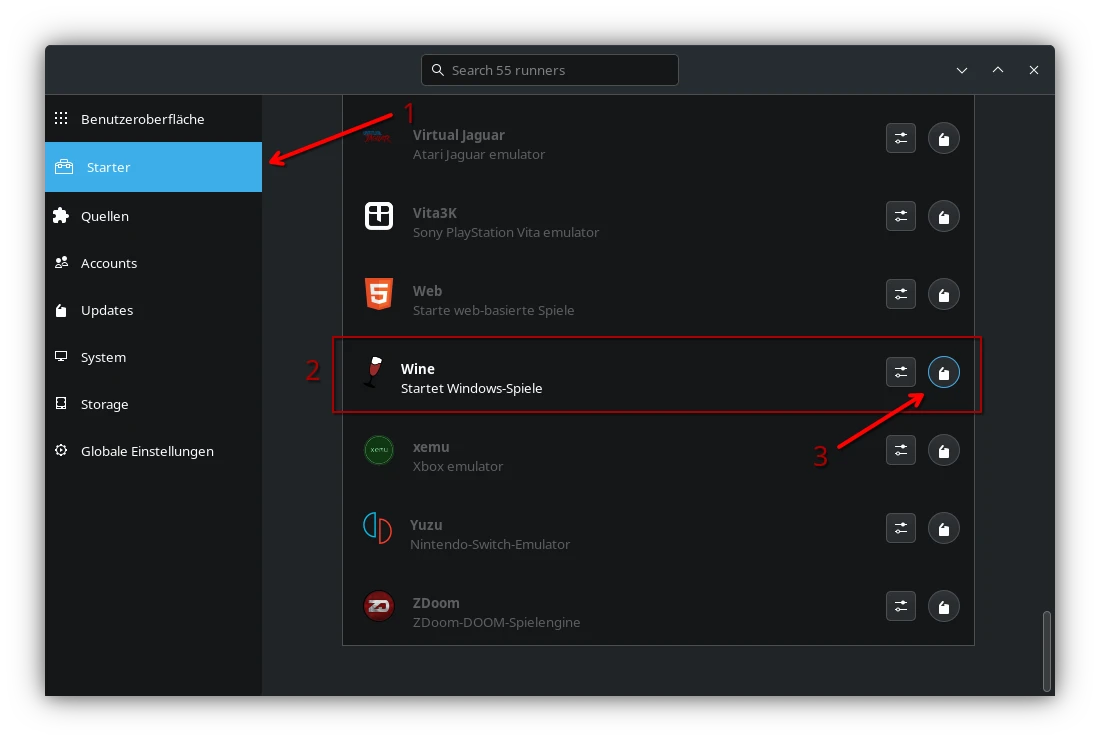Go to Accounts settings
Screen dimensions: 1100x741
coord(109,263)
